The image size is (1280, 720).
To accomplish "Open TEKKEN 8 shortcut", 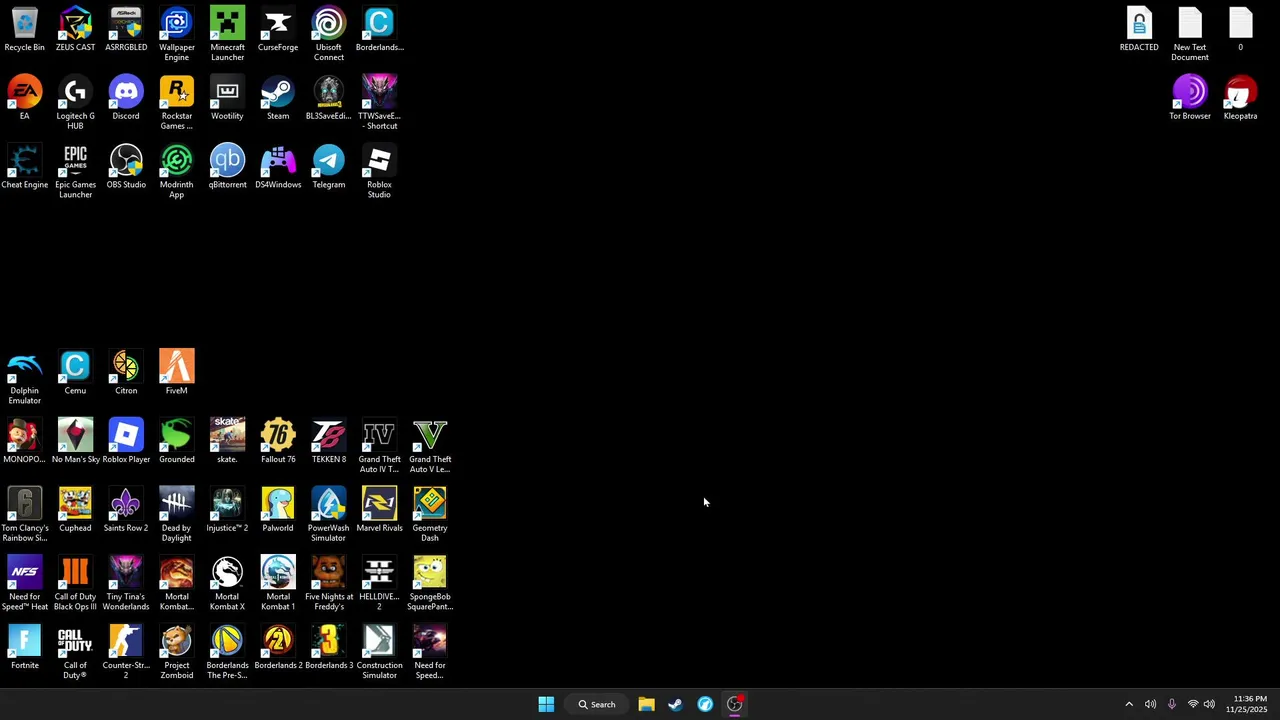I will point(329,442).
